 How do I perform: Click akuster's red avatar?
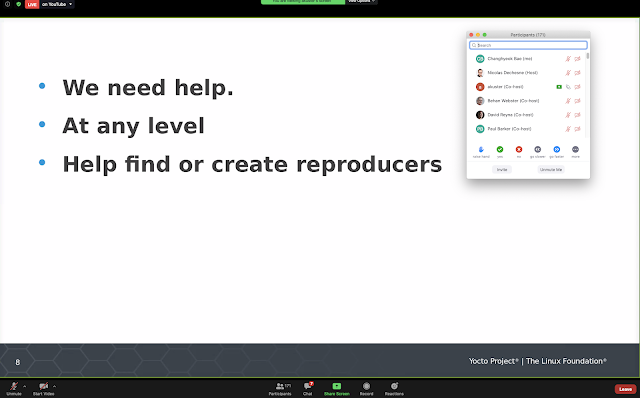tap(480, 87)
